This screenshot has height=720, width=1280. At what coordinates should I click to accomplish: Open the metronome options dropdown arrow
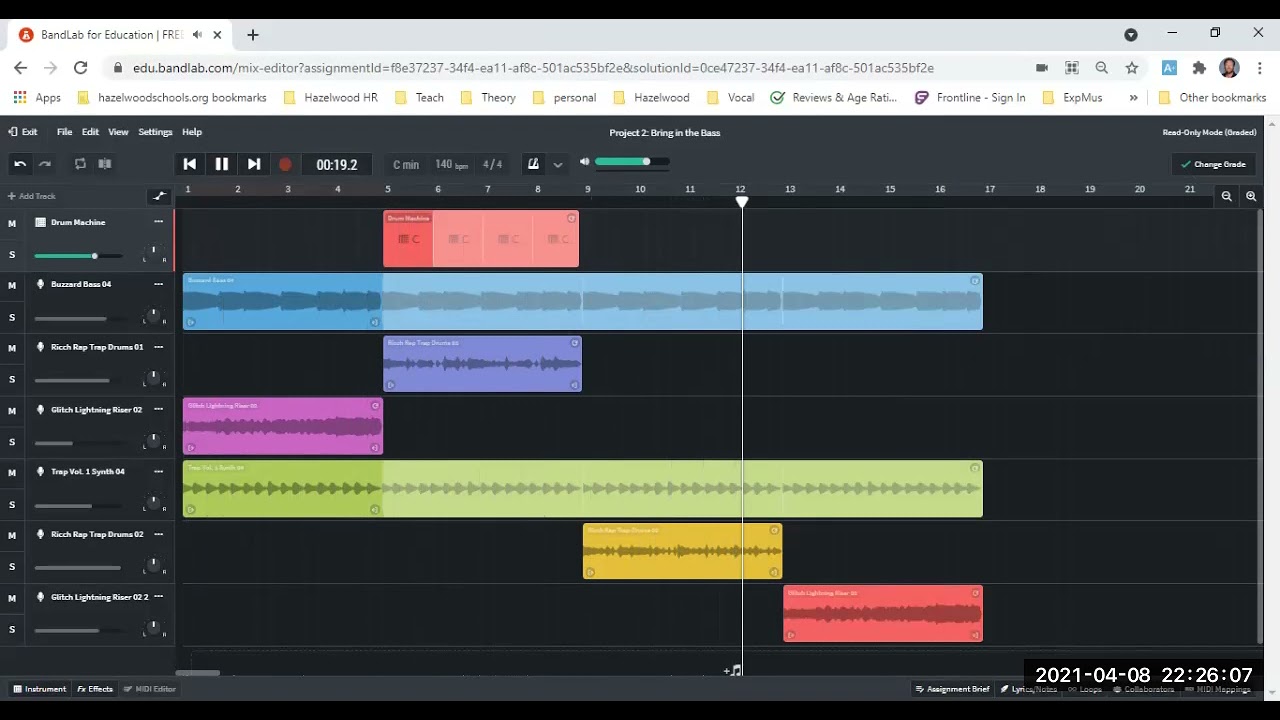558,165
